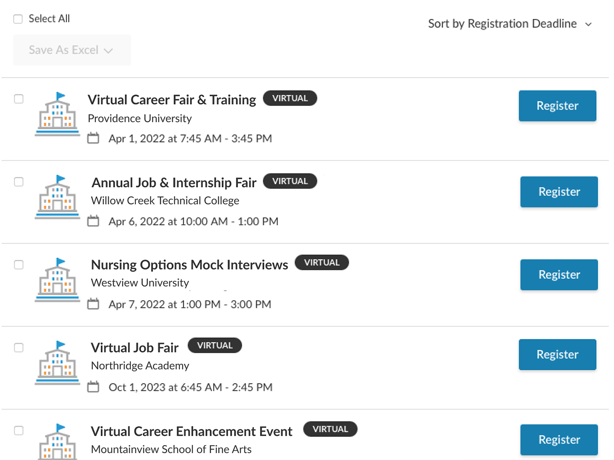
Task: Click school icon for Virtual Career Enhancement Event
Action: click(57, 442)
